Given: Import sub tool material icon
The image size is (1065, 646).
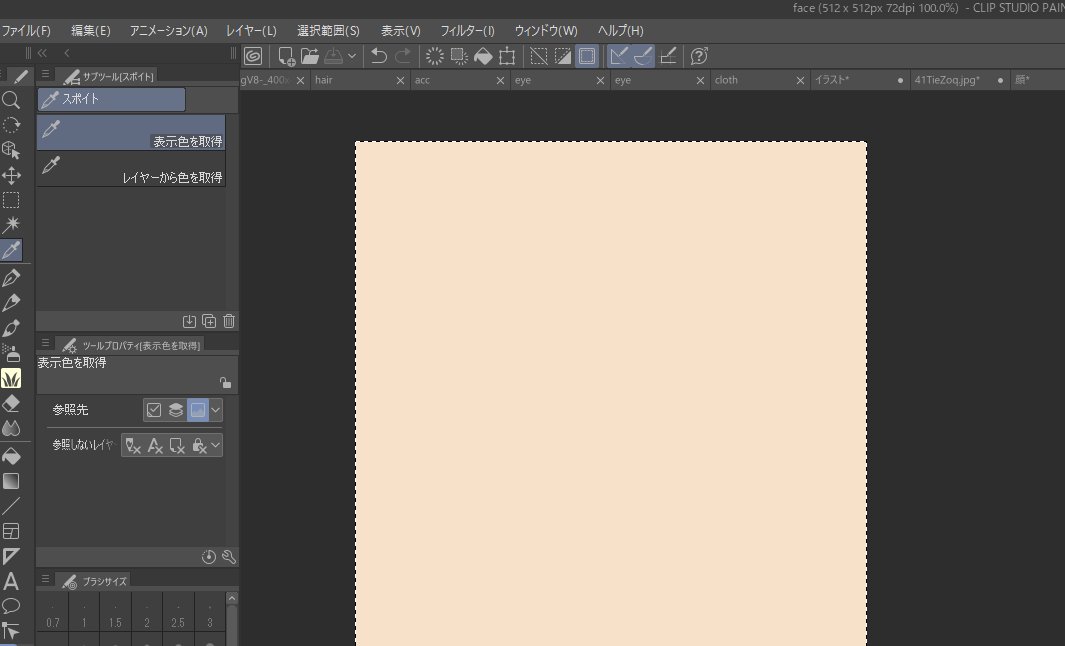Looking at the screenshot, I should [x=189, y=321].
